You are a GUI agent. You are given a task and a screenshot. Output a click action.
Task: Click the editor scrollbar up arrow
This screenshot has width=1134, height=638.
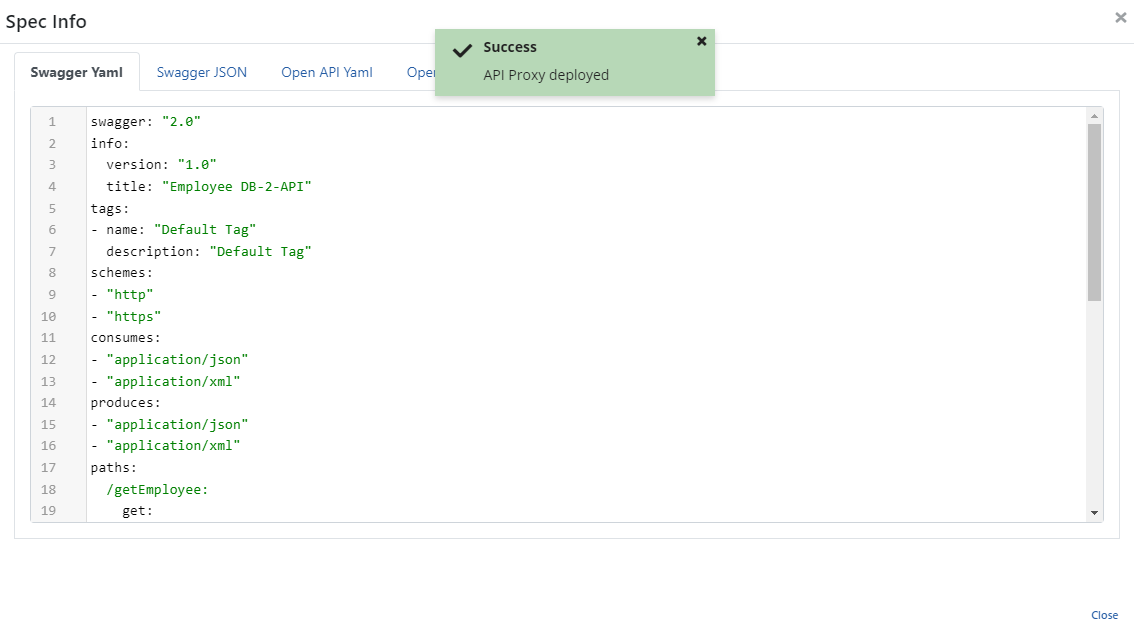pyautogui.click(x=1095, y=116)
